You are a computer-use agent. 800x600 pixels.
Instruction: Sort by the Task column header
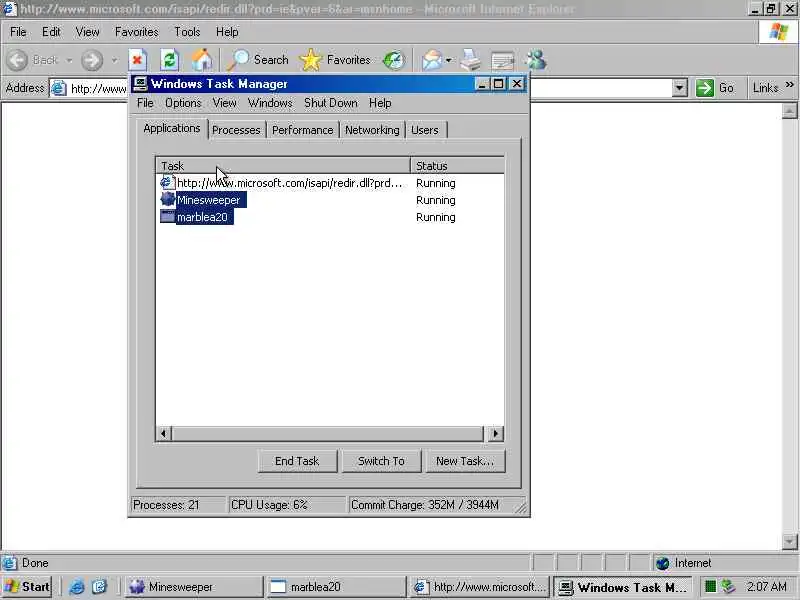[x=283, y=166]
